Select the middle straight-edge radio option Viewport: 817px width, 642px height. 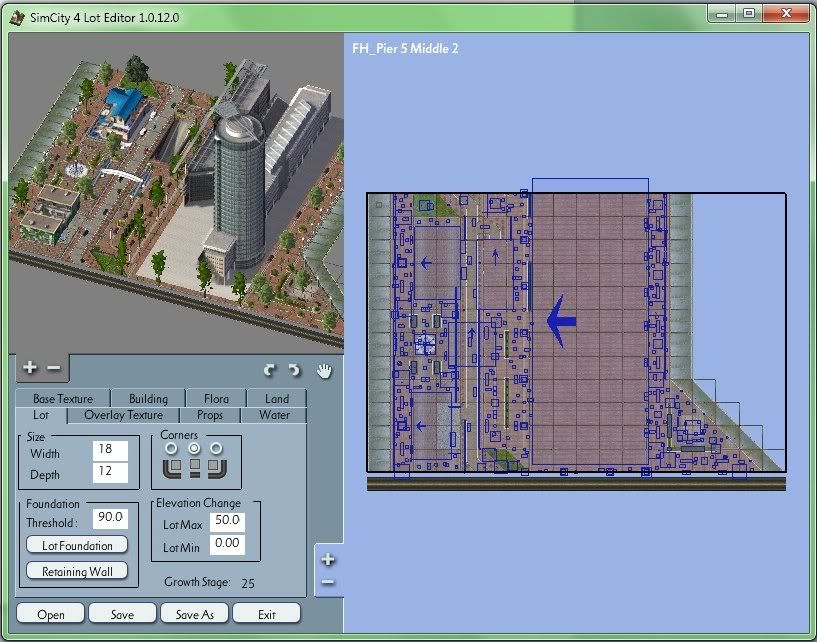pos(194,448)
